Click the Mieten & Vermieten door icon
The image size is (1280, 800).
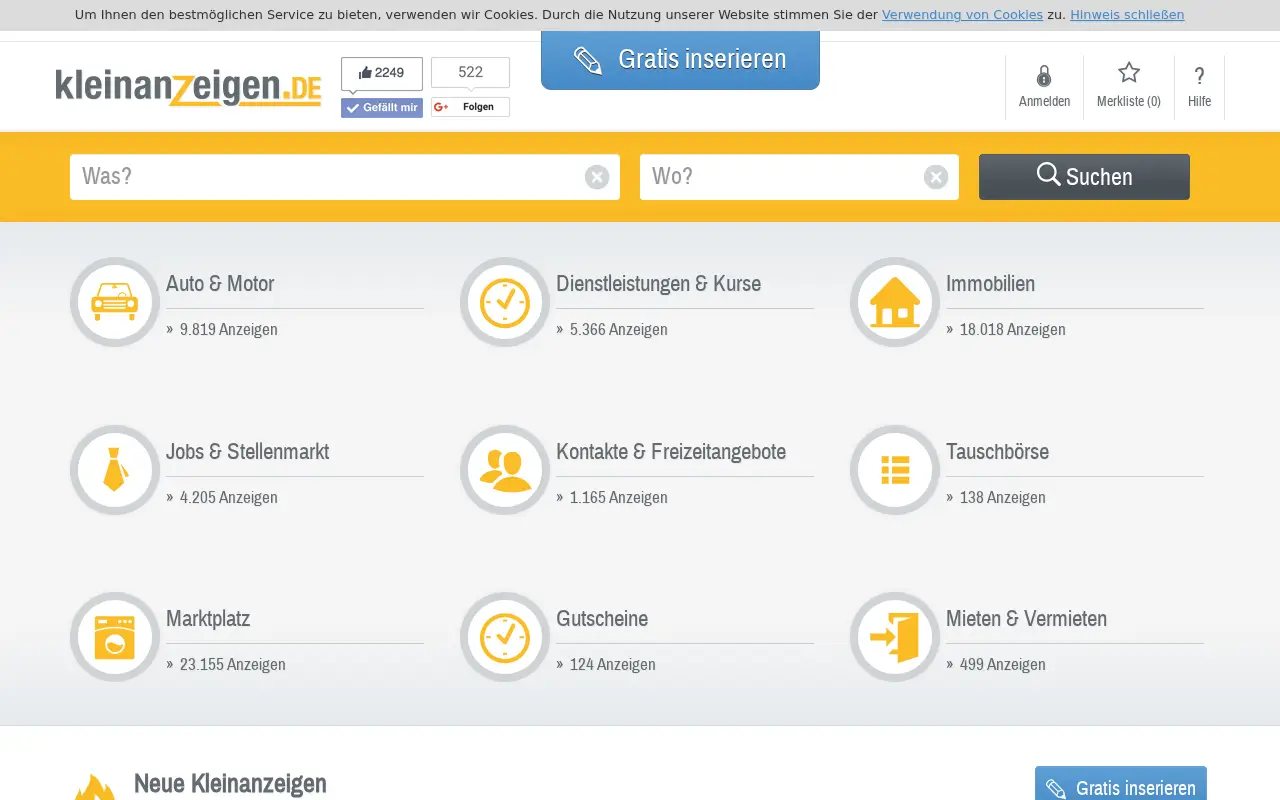tap(895, 637)
